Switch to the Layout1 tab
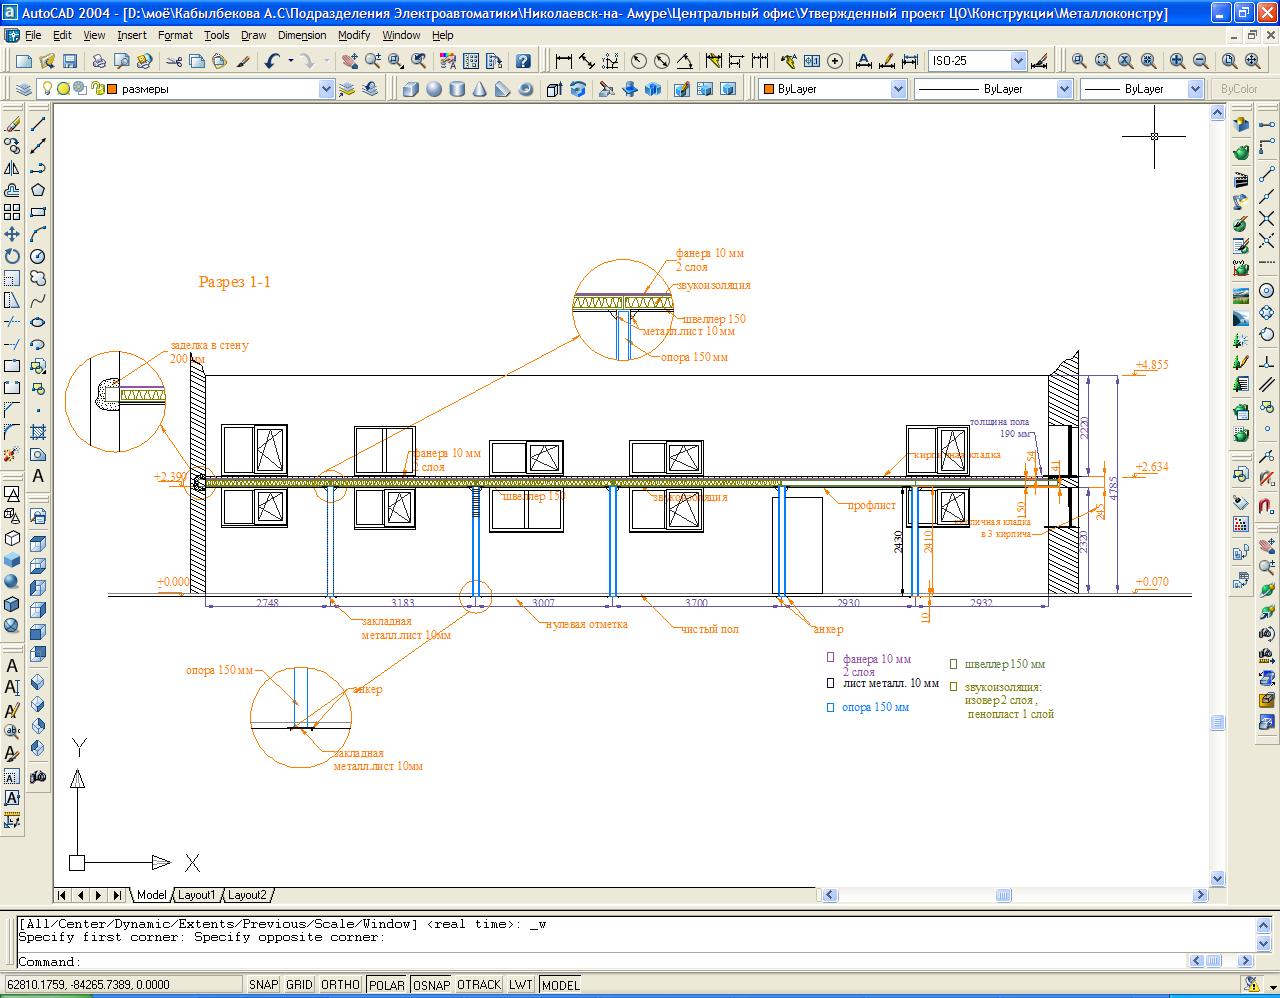 [x=197, y=895]
